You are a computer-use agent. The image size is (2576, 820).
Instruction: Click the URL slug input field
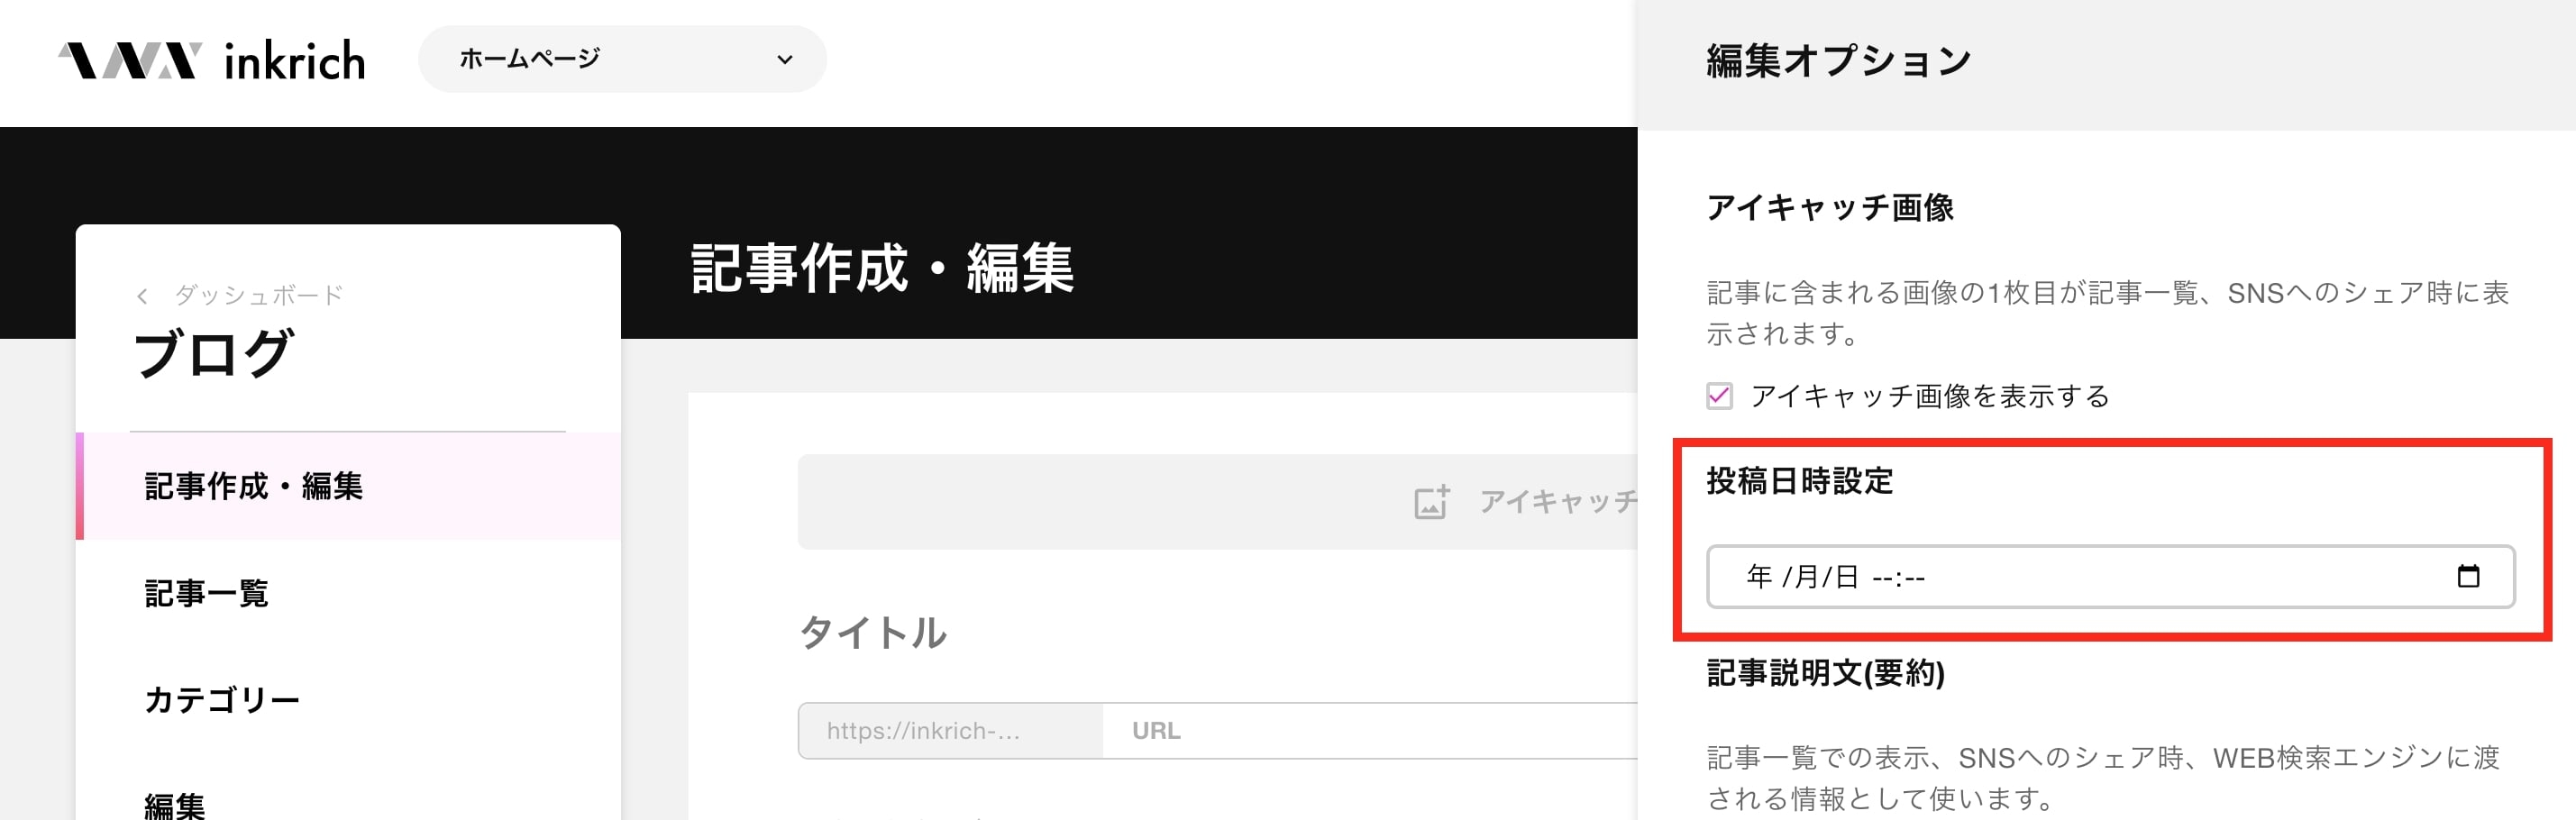[1370, 731]
